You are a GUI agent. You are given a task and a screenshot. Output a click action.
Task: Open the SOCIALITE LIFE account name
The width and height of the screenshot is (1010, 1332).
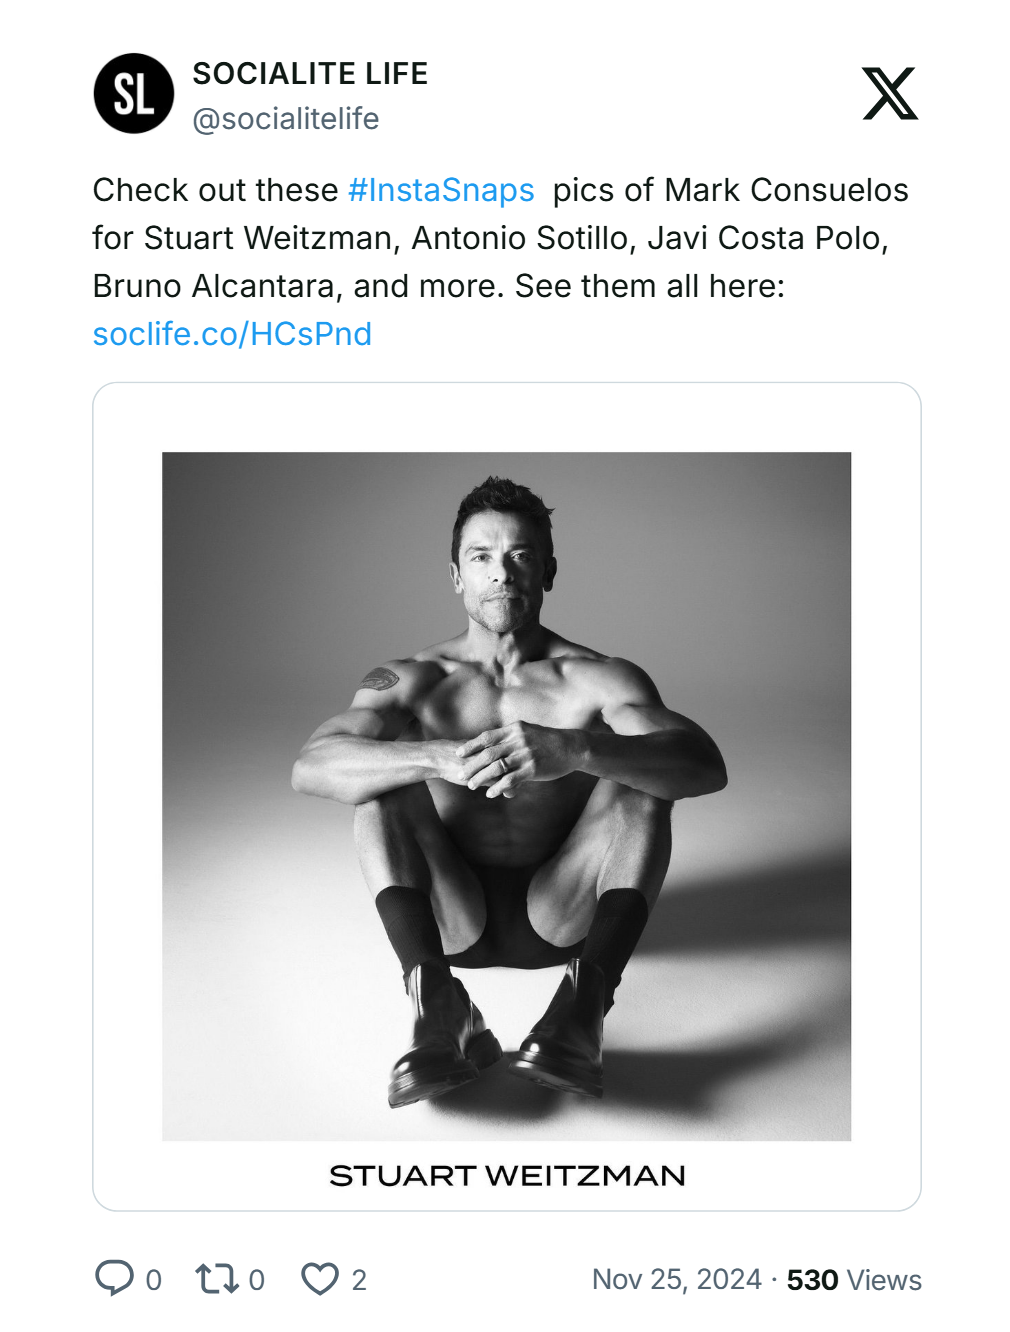click(x=310, y=73)
